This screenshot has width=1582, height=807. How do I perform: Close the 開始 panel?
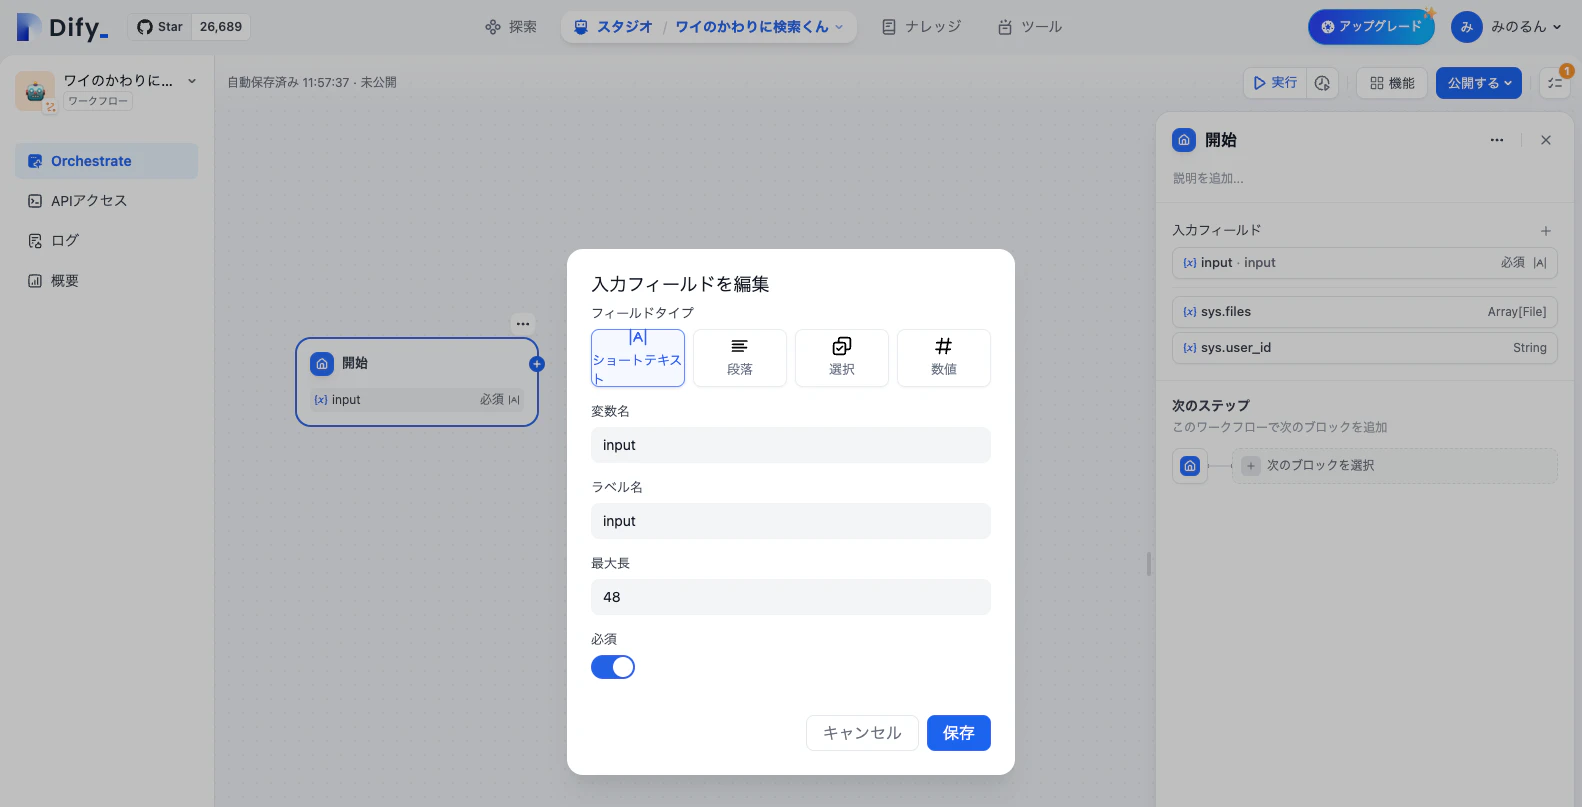pyautogui.click(x=1546, y=140)
